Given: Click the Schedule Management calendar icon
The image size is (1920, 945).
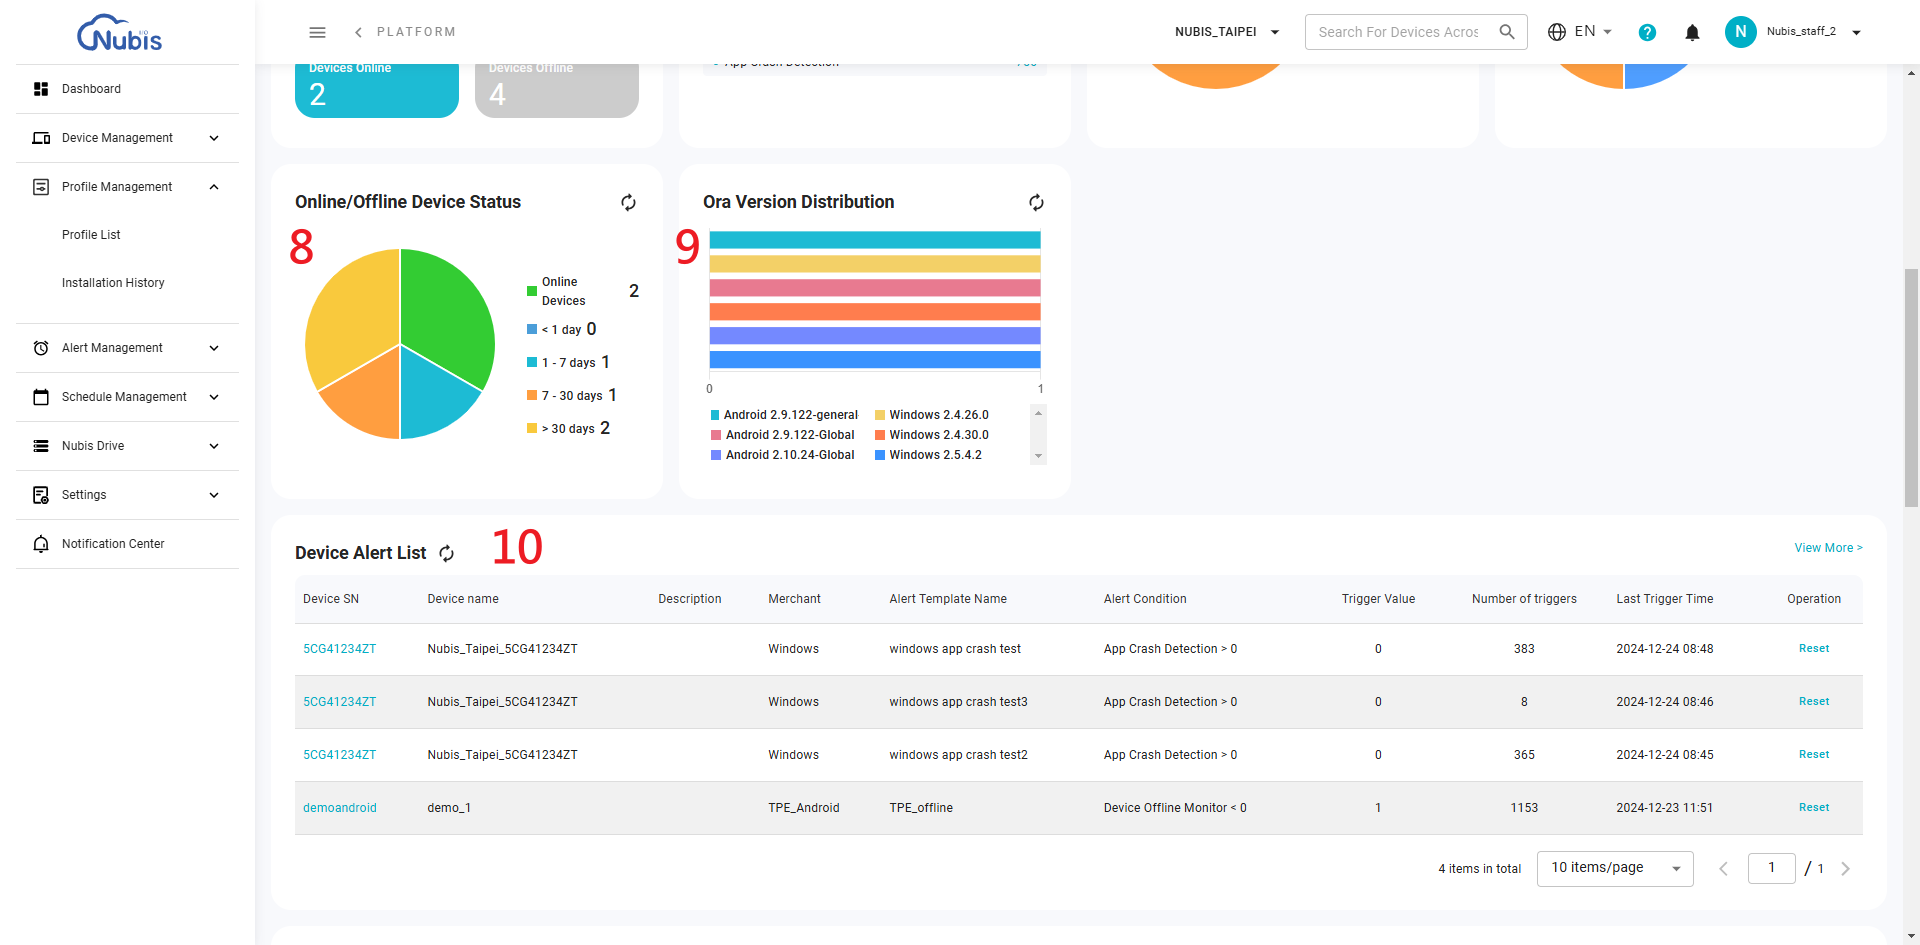Looking at the screenshot, I should 41,397.
